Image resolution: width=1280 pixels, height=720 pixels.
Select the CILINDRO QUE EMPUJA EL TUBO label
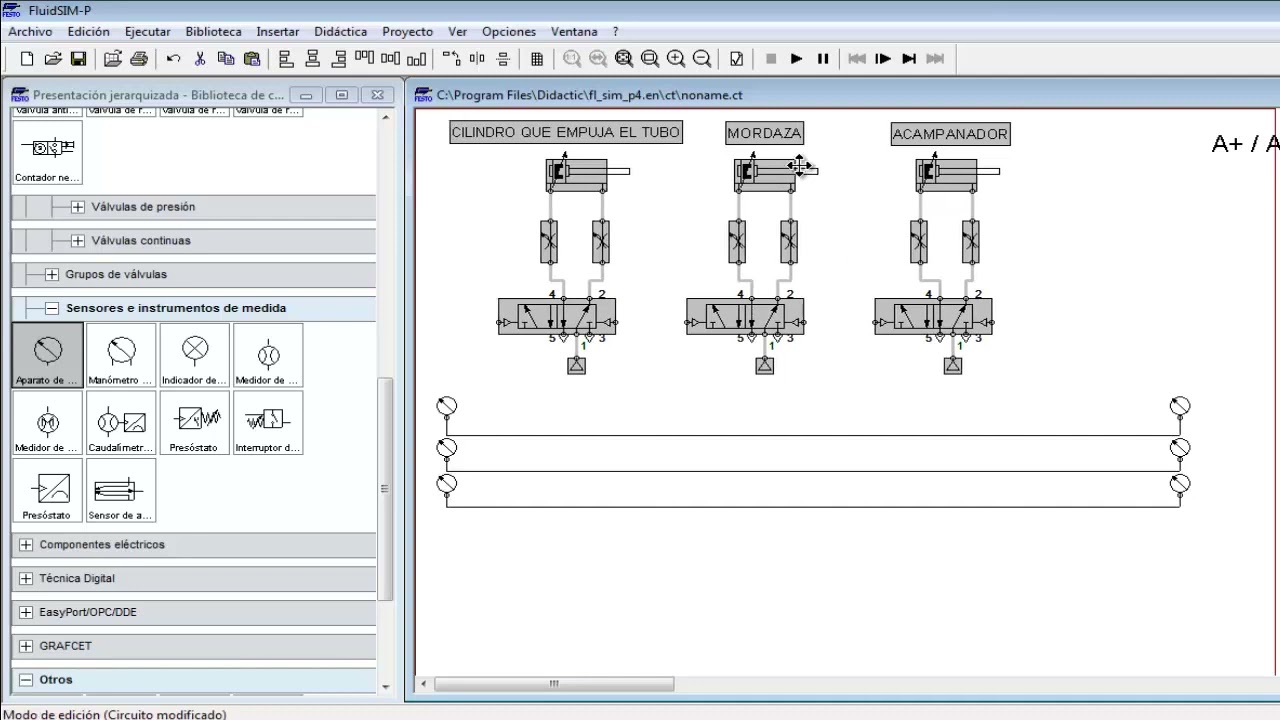[566, 132]
